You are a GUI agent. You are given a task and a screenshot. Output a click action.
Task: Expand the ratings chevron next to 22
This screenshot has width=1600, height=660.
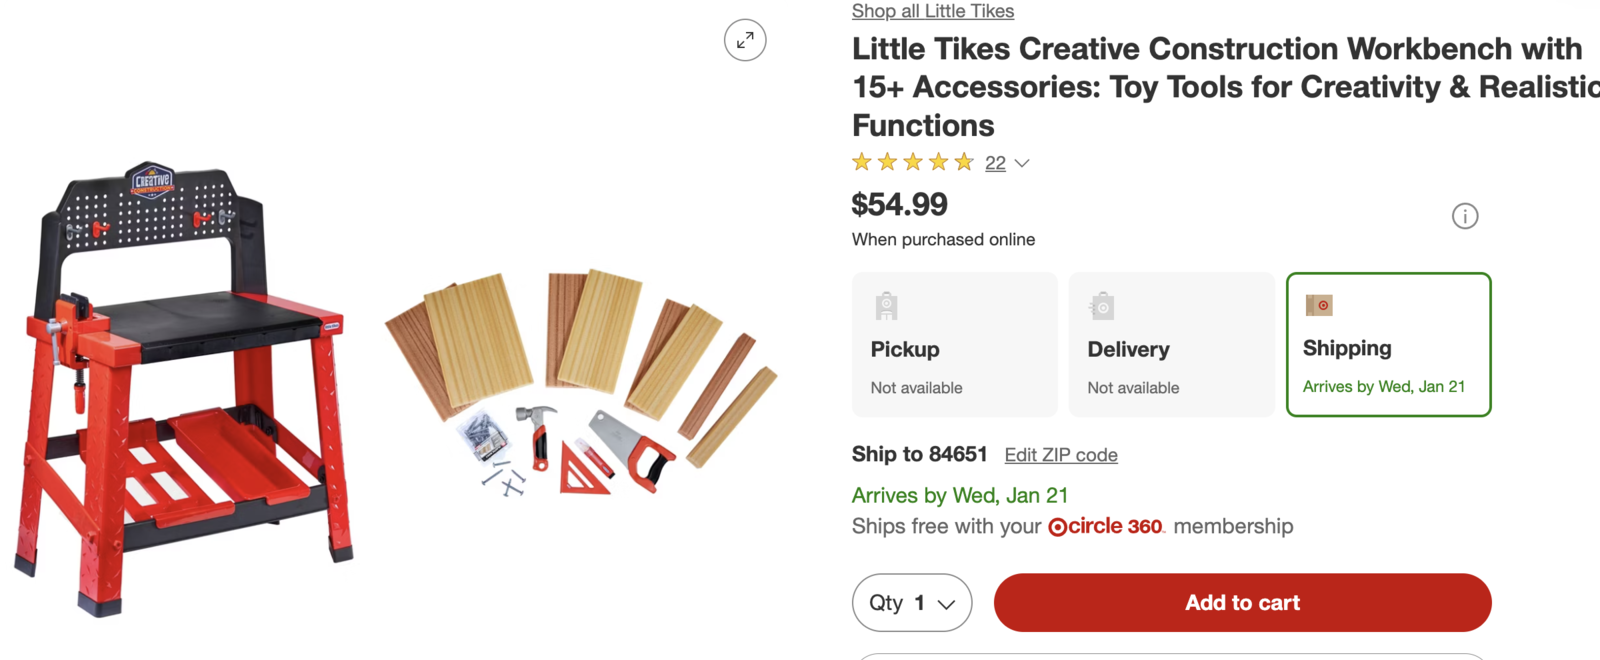(1022, 163)
